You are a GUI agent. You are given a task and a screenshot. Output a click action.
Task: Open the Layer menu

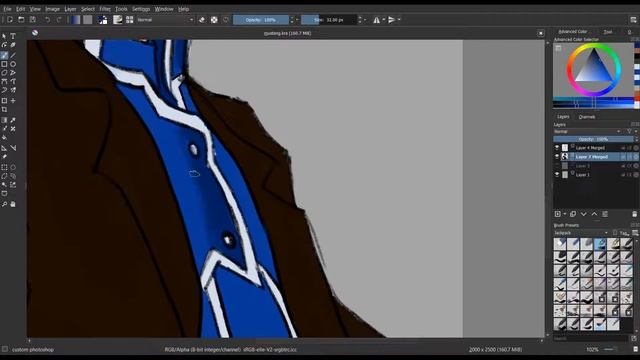point(70,9)
